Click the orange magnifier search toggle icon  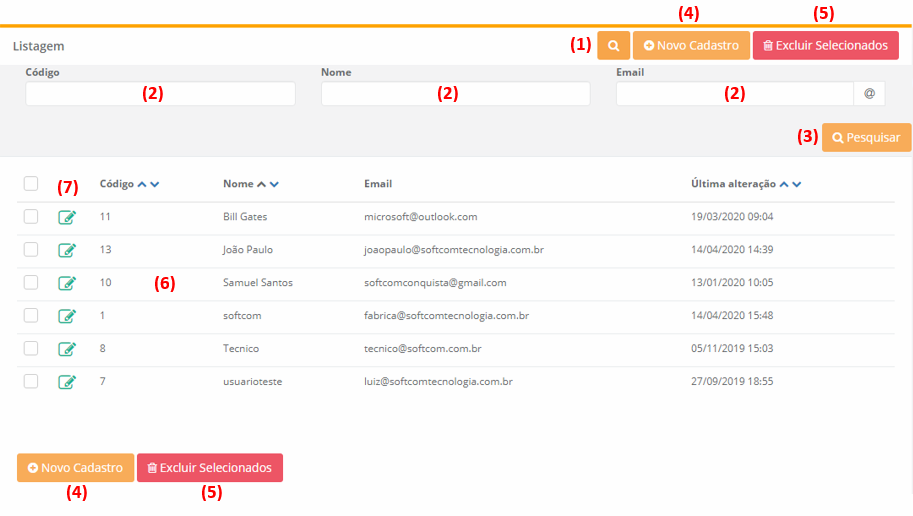pos(613,46)
